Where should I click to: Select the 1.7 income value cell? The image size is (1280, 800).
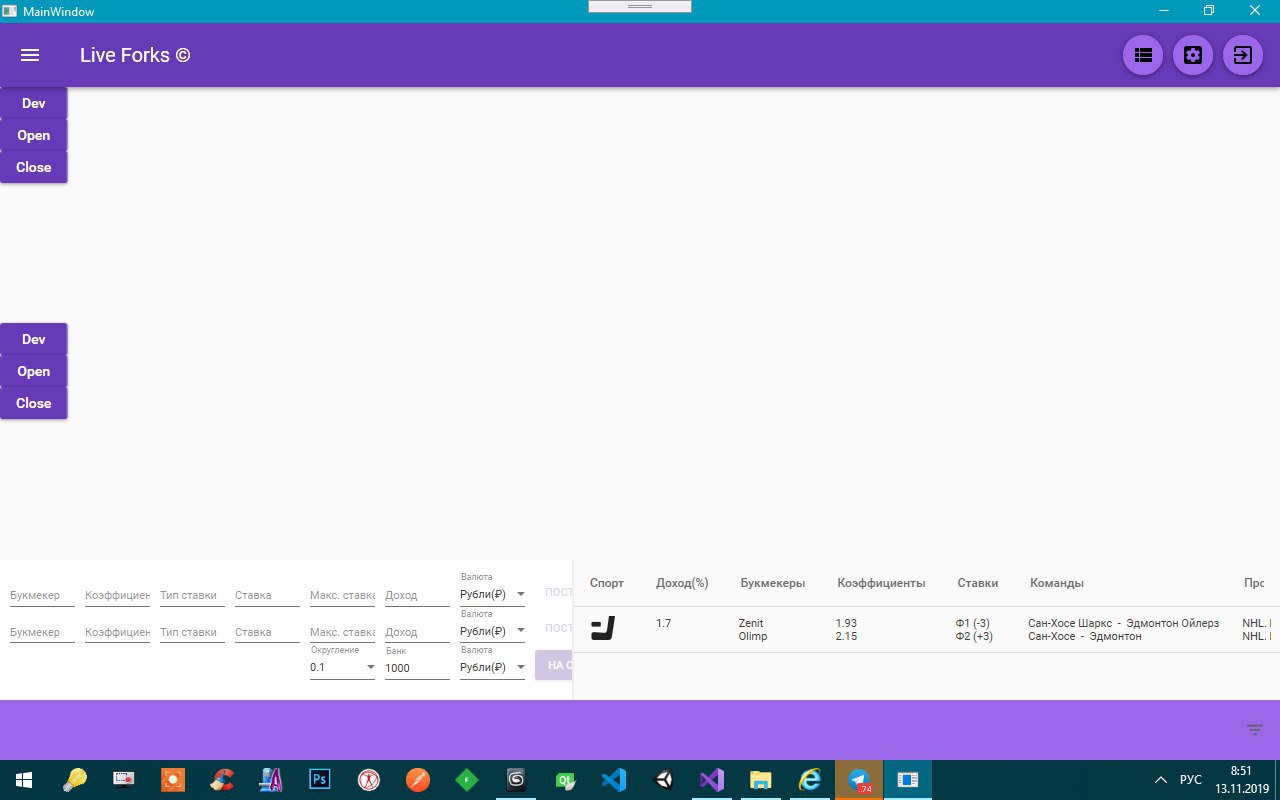pos(664,623)
